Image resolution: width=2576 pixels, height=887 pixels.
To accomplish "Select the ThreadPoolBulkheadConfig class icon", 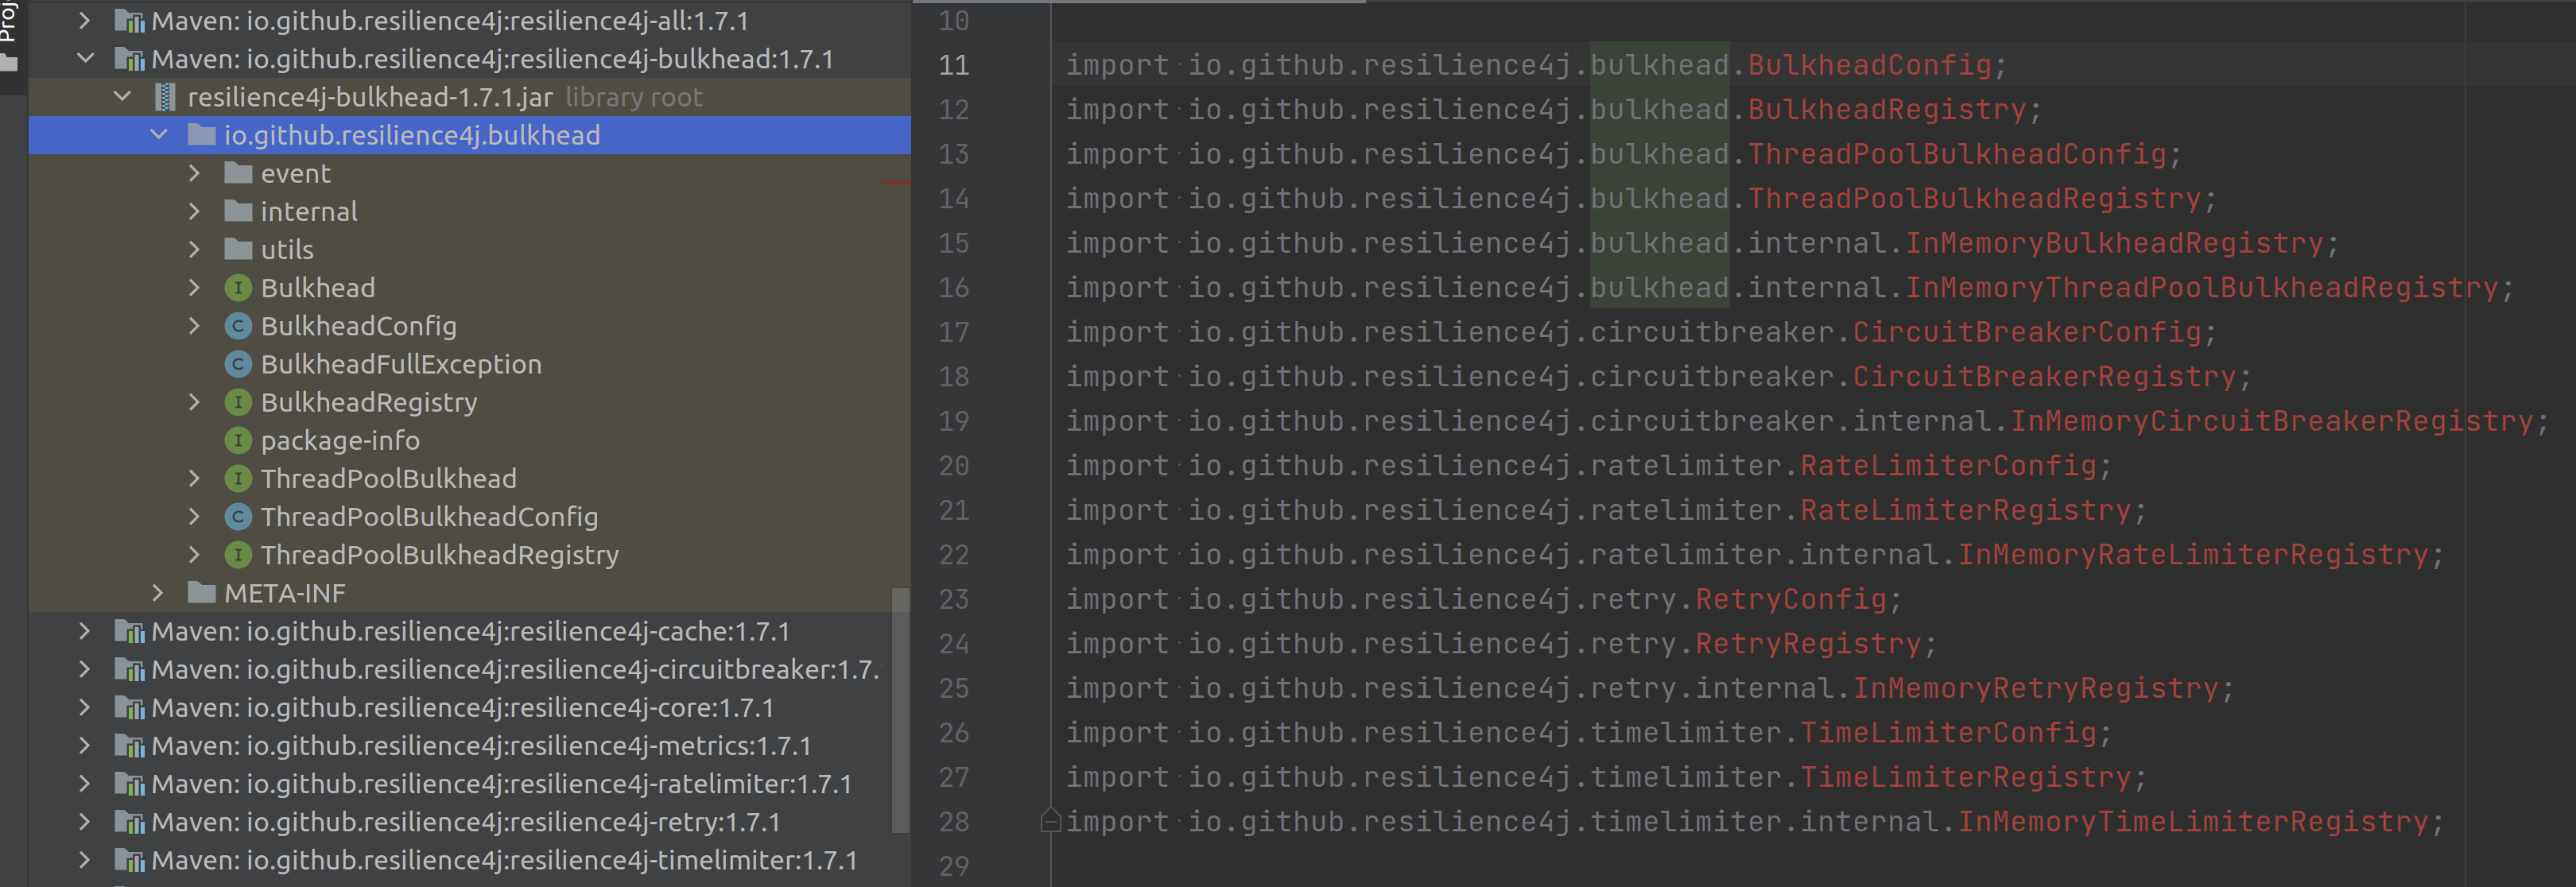I will click(238, 517).
